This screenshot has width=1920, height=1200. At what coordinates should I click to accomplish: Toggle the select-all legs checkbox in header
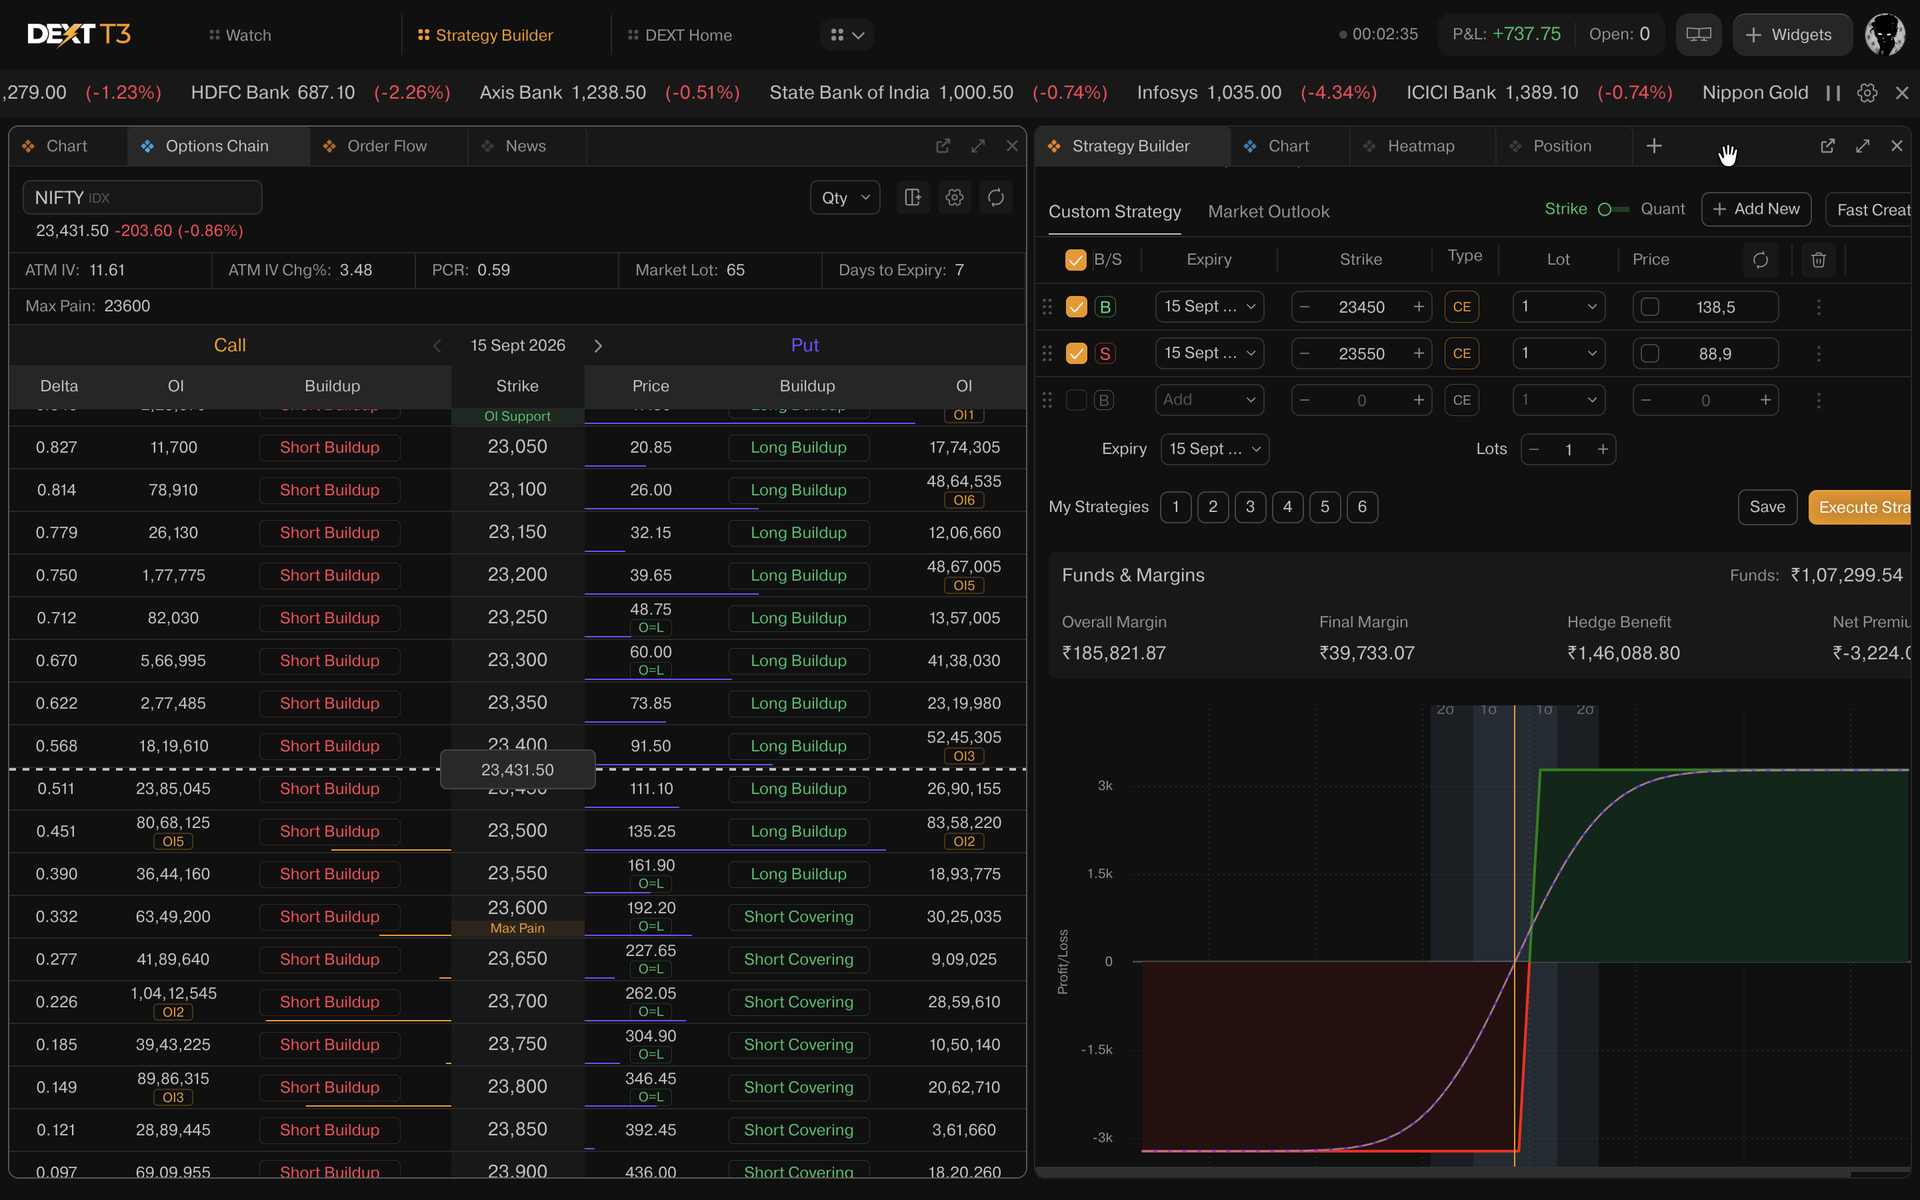(1076, 260)
